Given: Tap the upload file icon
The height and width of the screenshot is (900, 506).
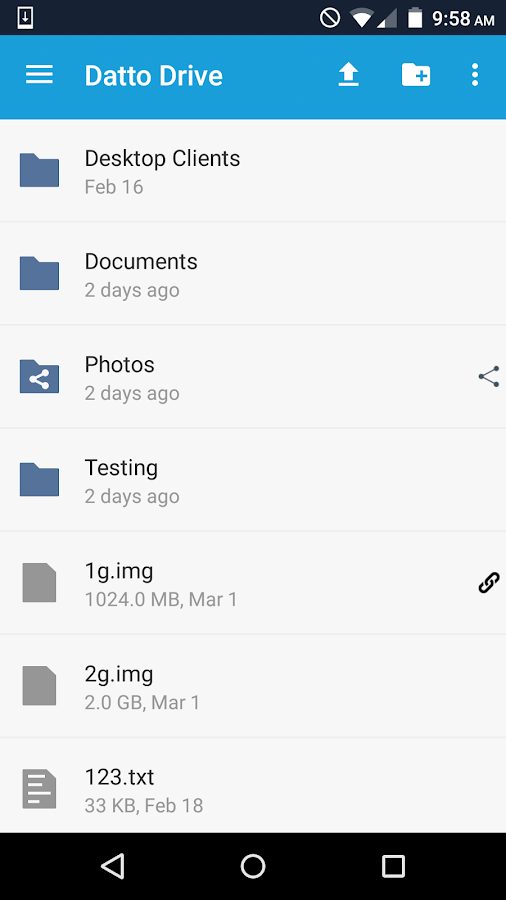Looking at the screenshot, I should pos(348,75).
